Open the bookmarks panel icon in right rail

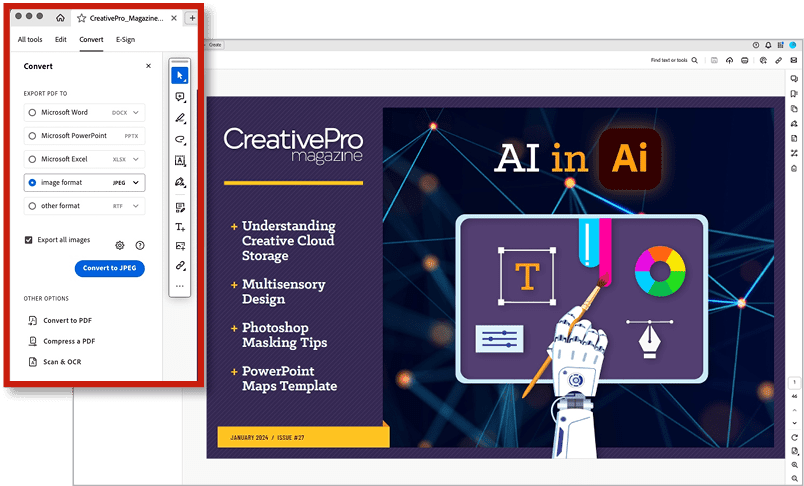(794, 94)
